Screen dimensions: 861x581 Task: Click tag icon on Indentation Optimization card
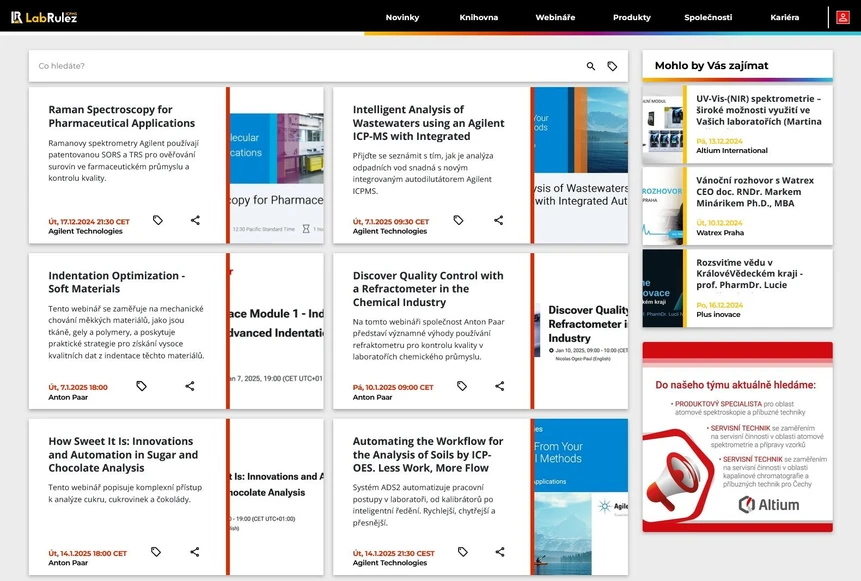(x=141, y=386)
